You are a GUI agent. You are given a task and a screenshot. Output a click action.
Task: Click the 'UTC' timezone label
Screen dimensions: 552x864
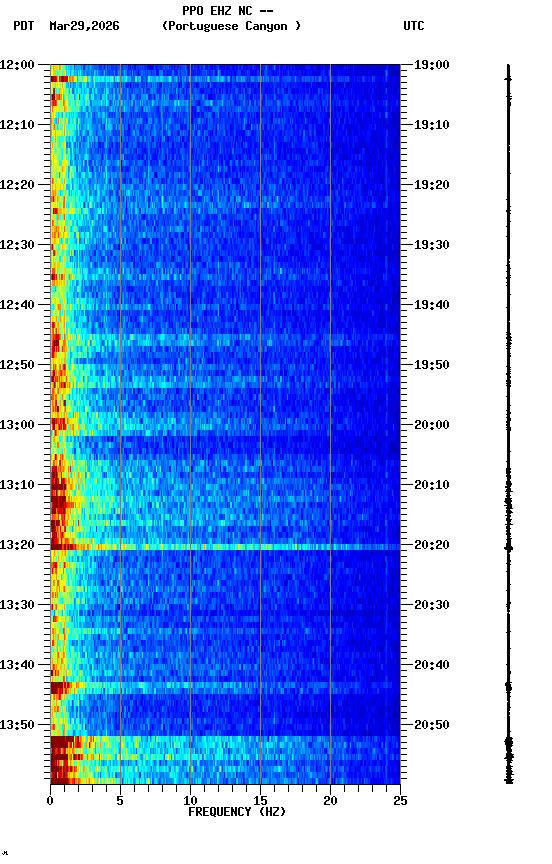(414, 26)
